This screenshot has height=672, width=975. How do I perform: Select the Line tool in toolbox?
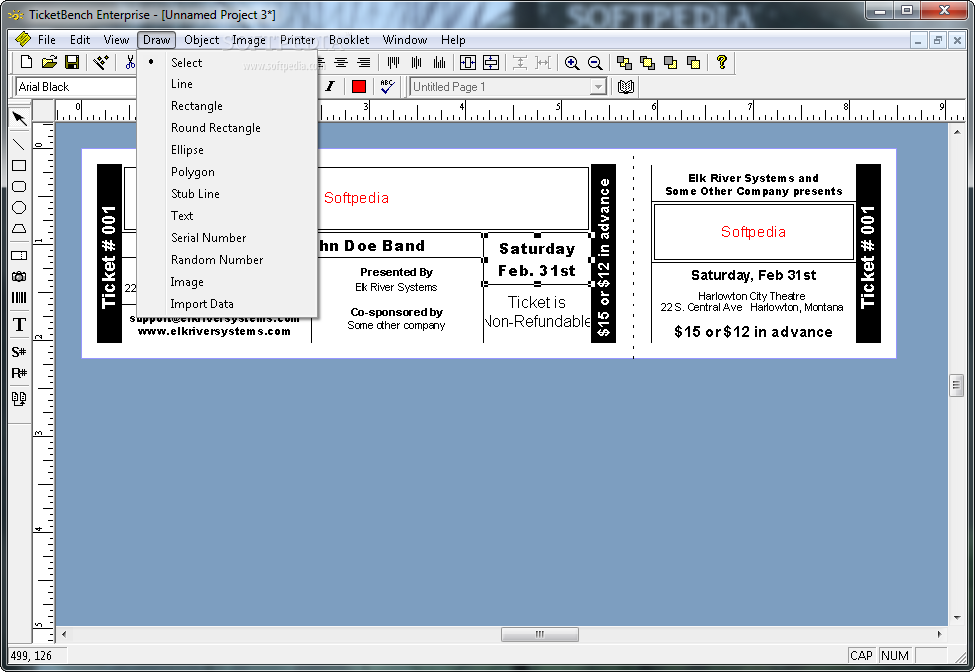click(19, 144)
